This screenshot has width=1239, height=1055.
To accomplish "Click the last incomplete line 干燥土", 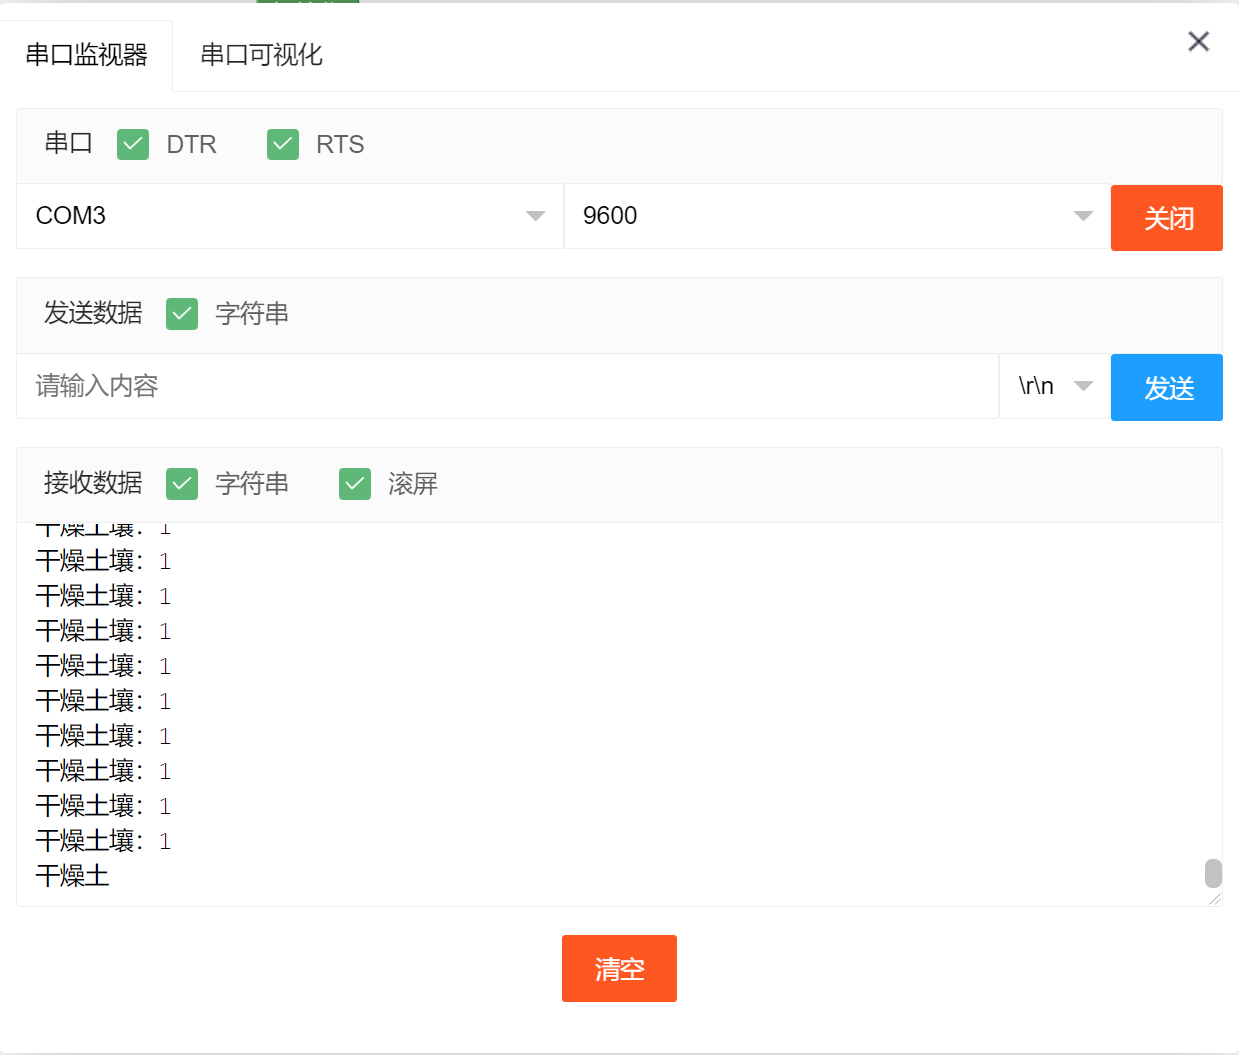I will pos(72,876).
